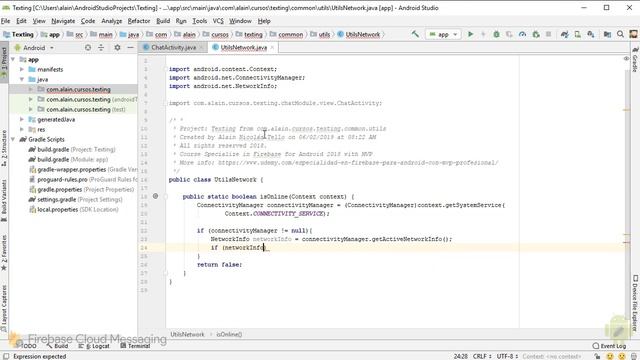Viewport: 640px width, 360px height.
Task: Collapse the app module node
Action: click(13, 60)
